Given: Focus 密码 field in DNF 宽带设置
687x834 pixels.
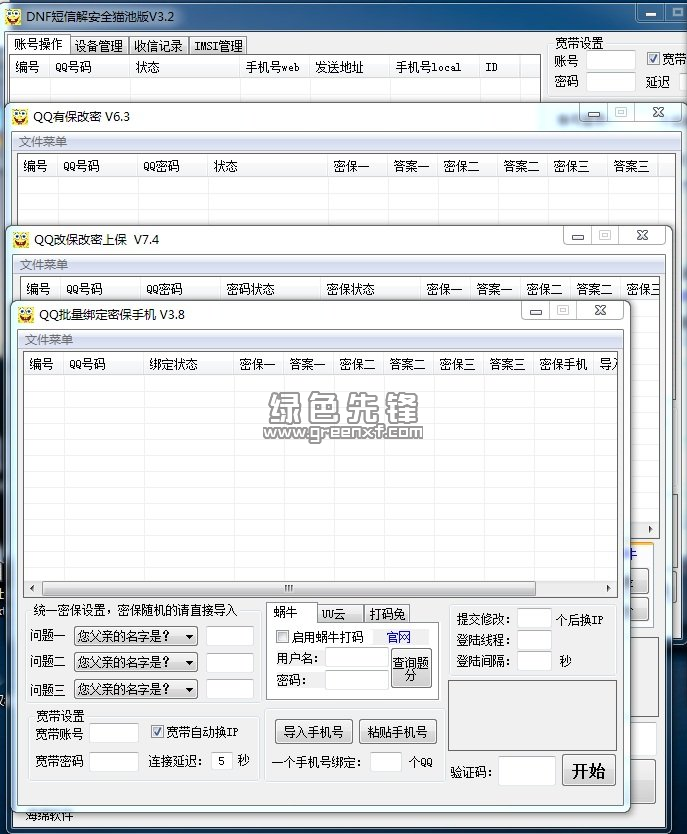Looking at the screenshot, I should [611, 81].
